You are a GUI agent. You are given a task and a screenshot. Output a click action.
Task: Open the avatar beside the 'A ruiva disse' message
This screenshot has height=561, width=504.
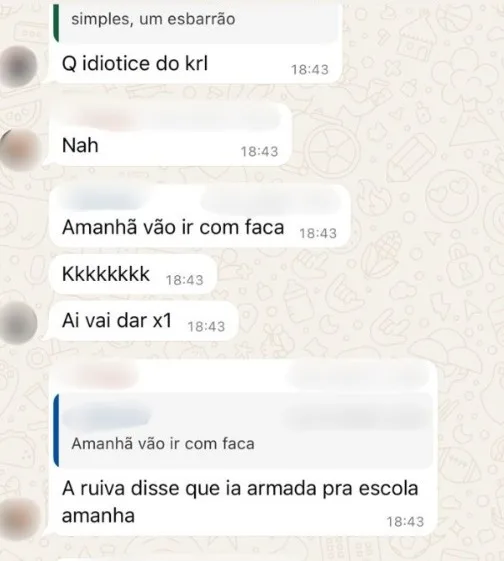[x=18, y=519]
